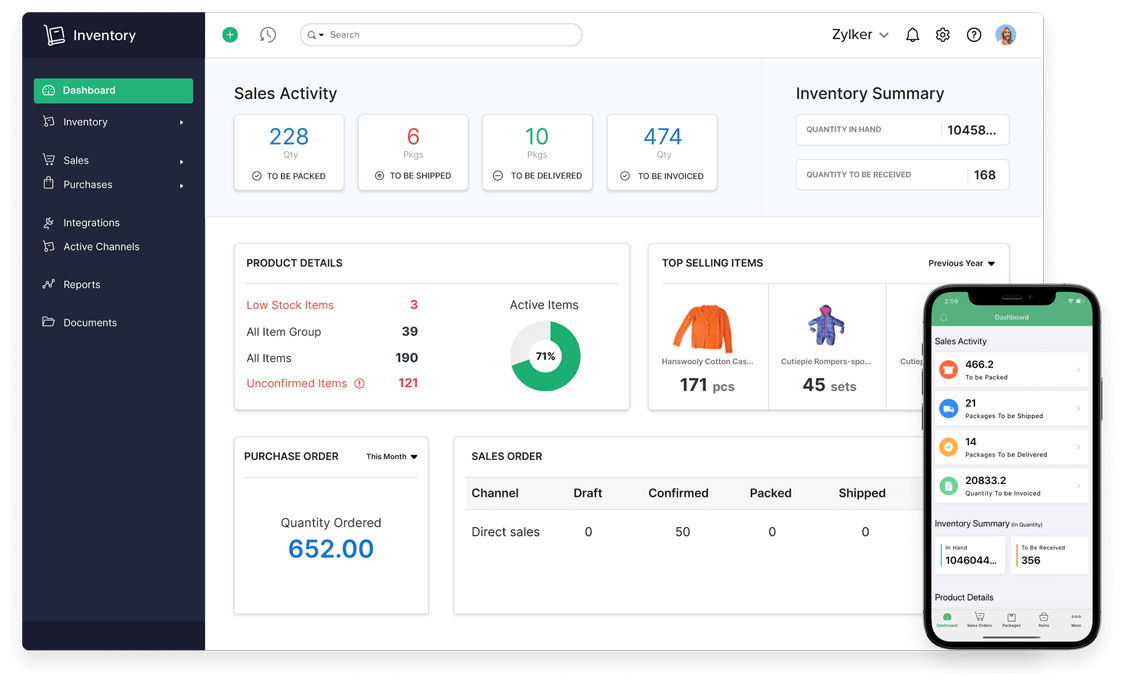The image size is (1124, 682).
Task: Open the settings gear icon
Action: [943, 34]
